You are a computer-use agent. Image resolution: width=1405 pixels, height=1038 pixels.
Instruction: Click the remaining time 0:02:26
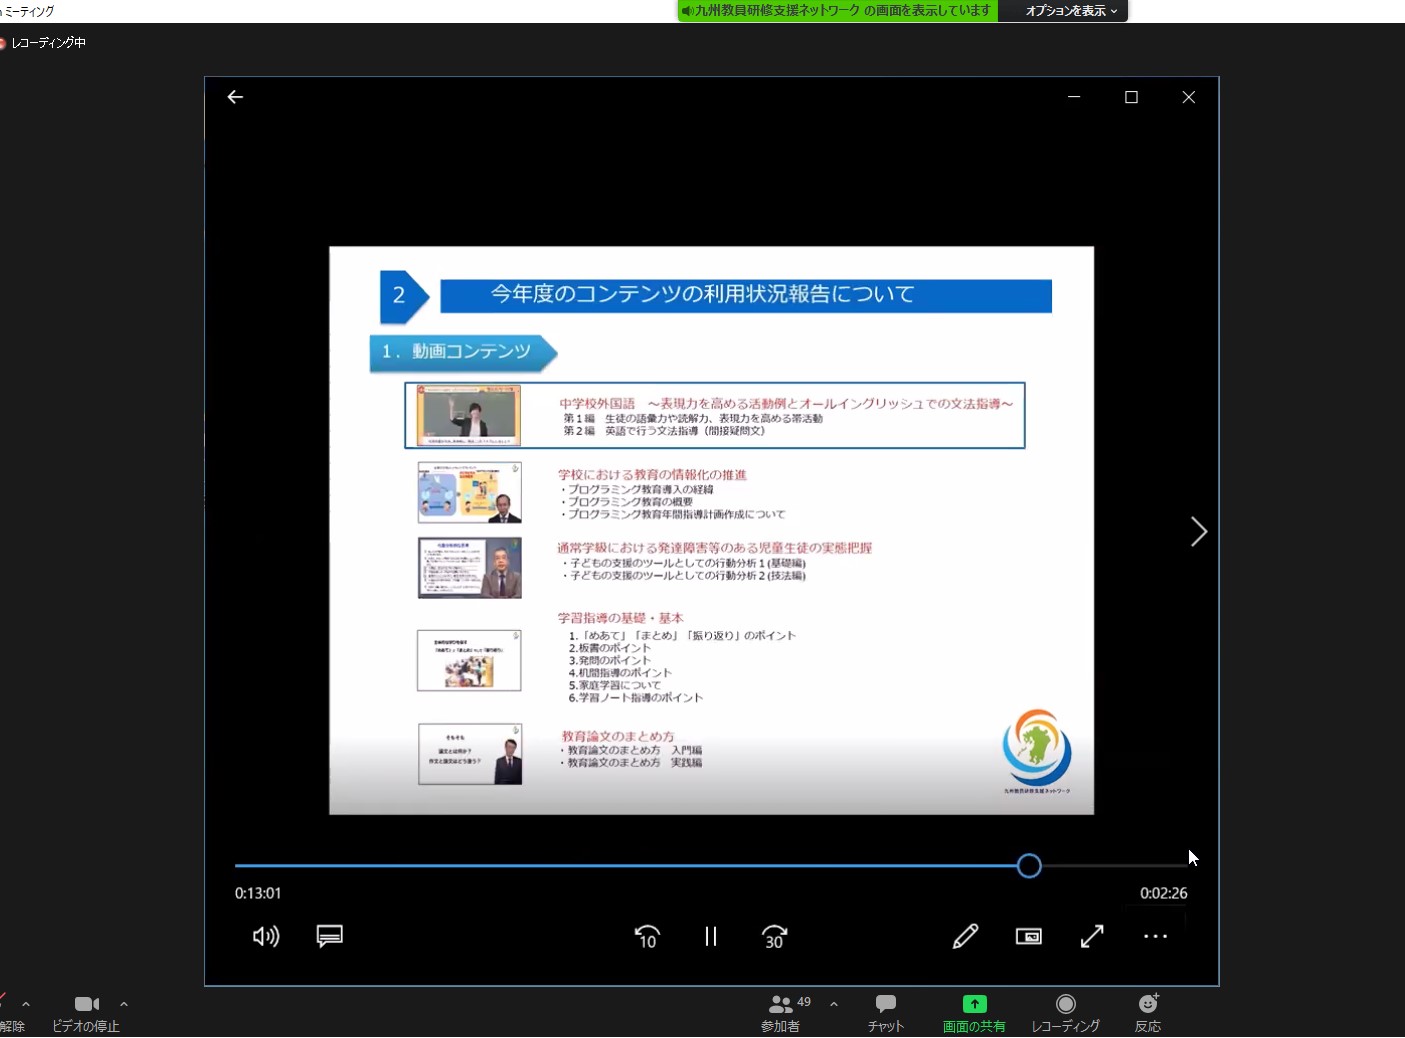point(1164,893)
